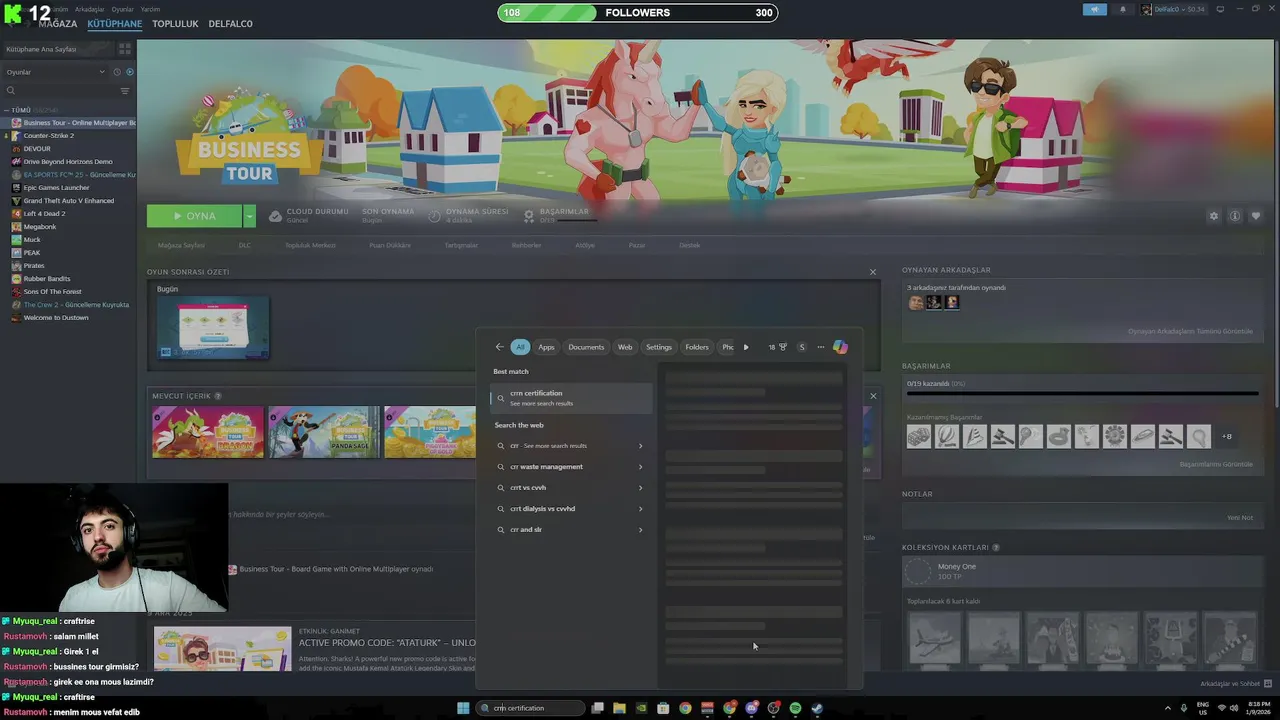Open Steam MAĞAZA tab
The width and height of the screenshot is (1280, 720).
[58, 23]
